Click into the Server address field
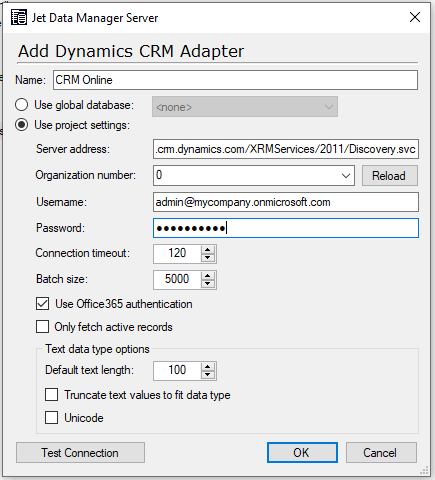The height and width of the screenshot is (480, 435). [286, 149]
